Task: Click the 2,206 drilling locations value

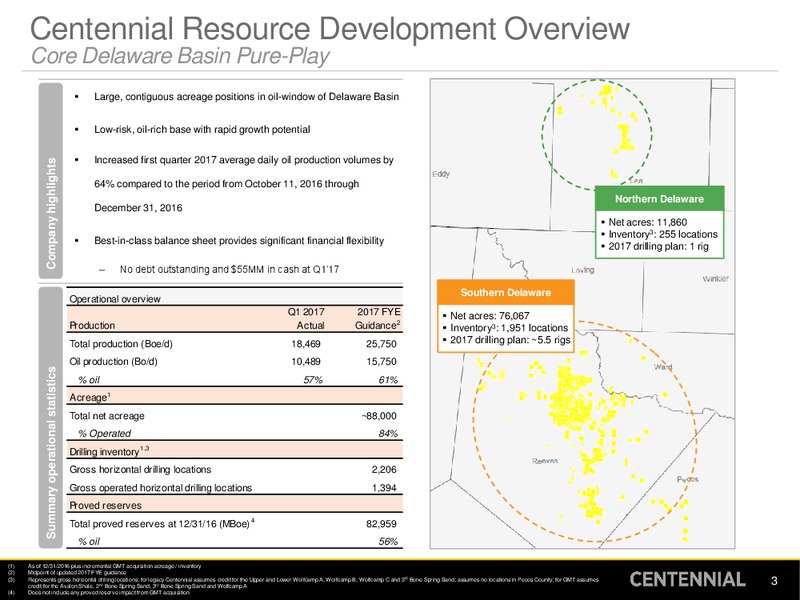Action: click(384, 469)
